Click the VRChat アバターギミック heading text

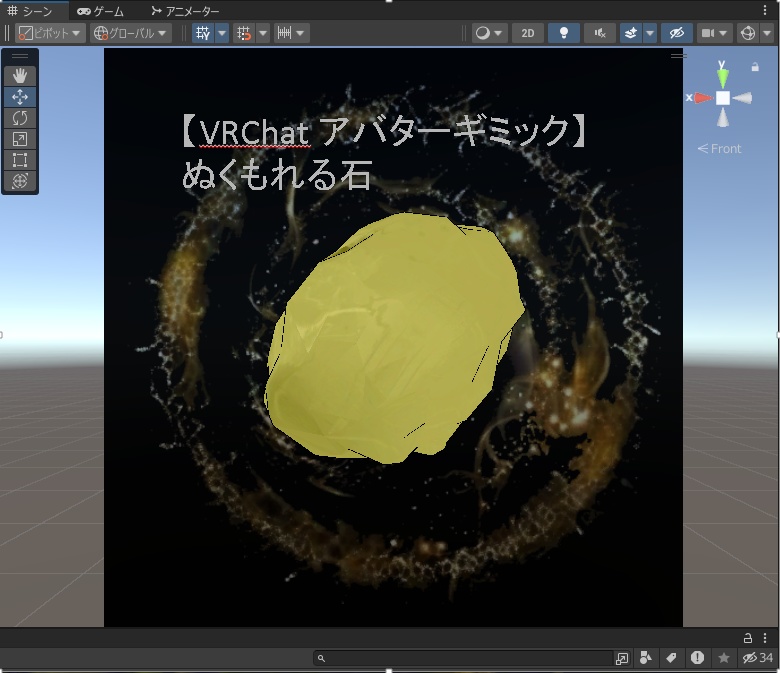[x=384, y=131]
